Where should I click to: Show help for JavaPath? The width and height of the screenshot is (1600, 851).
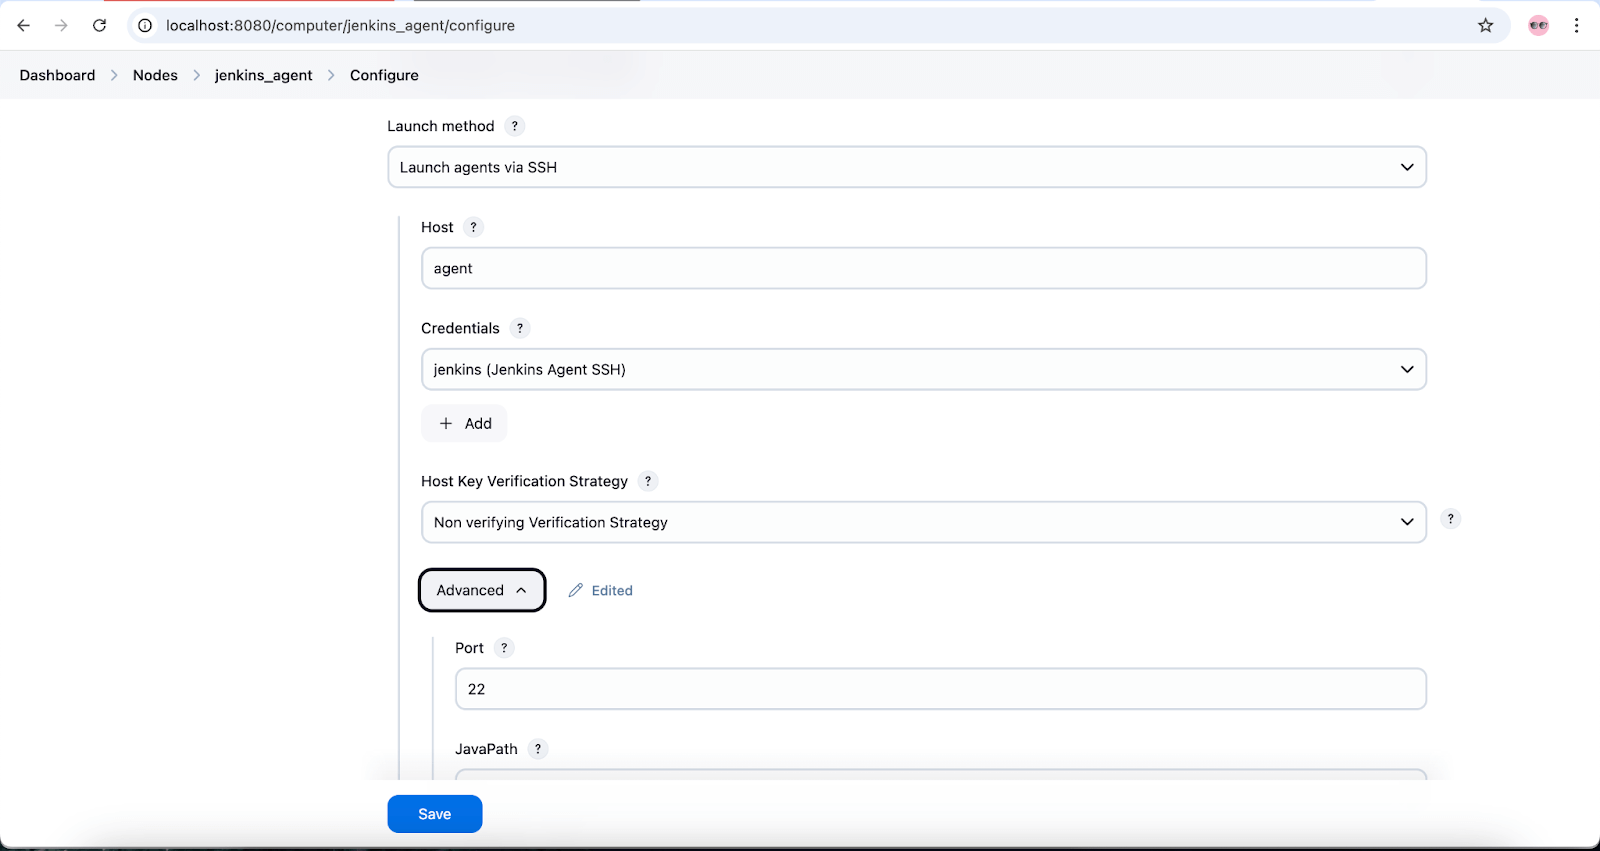(538, 749)
